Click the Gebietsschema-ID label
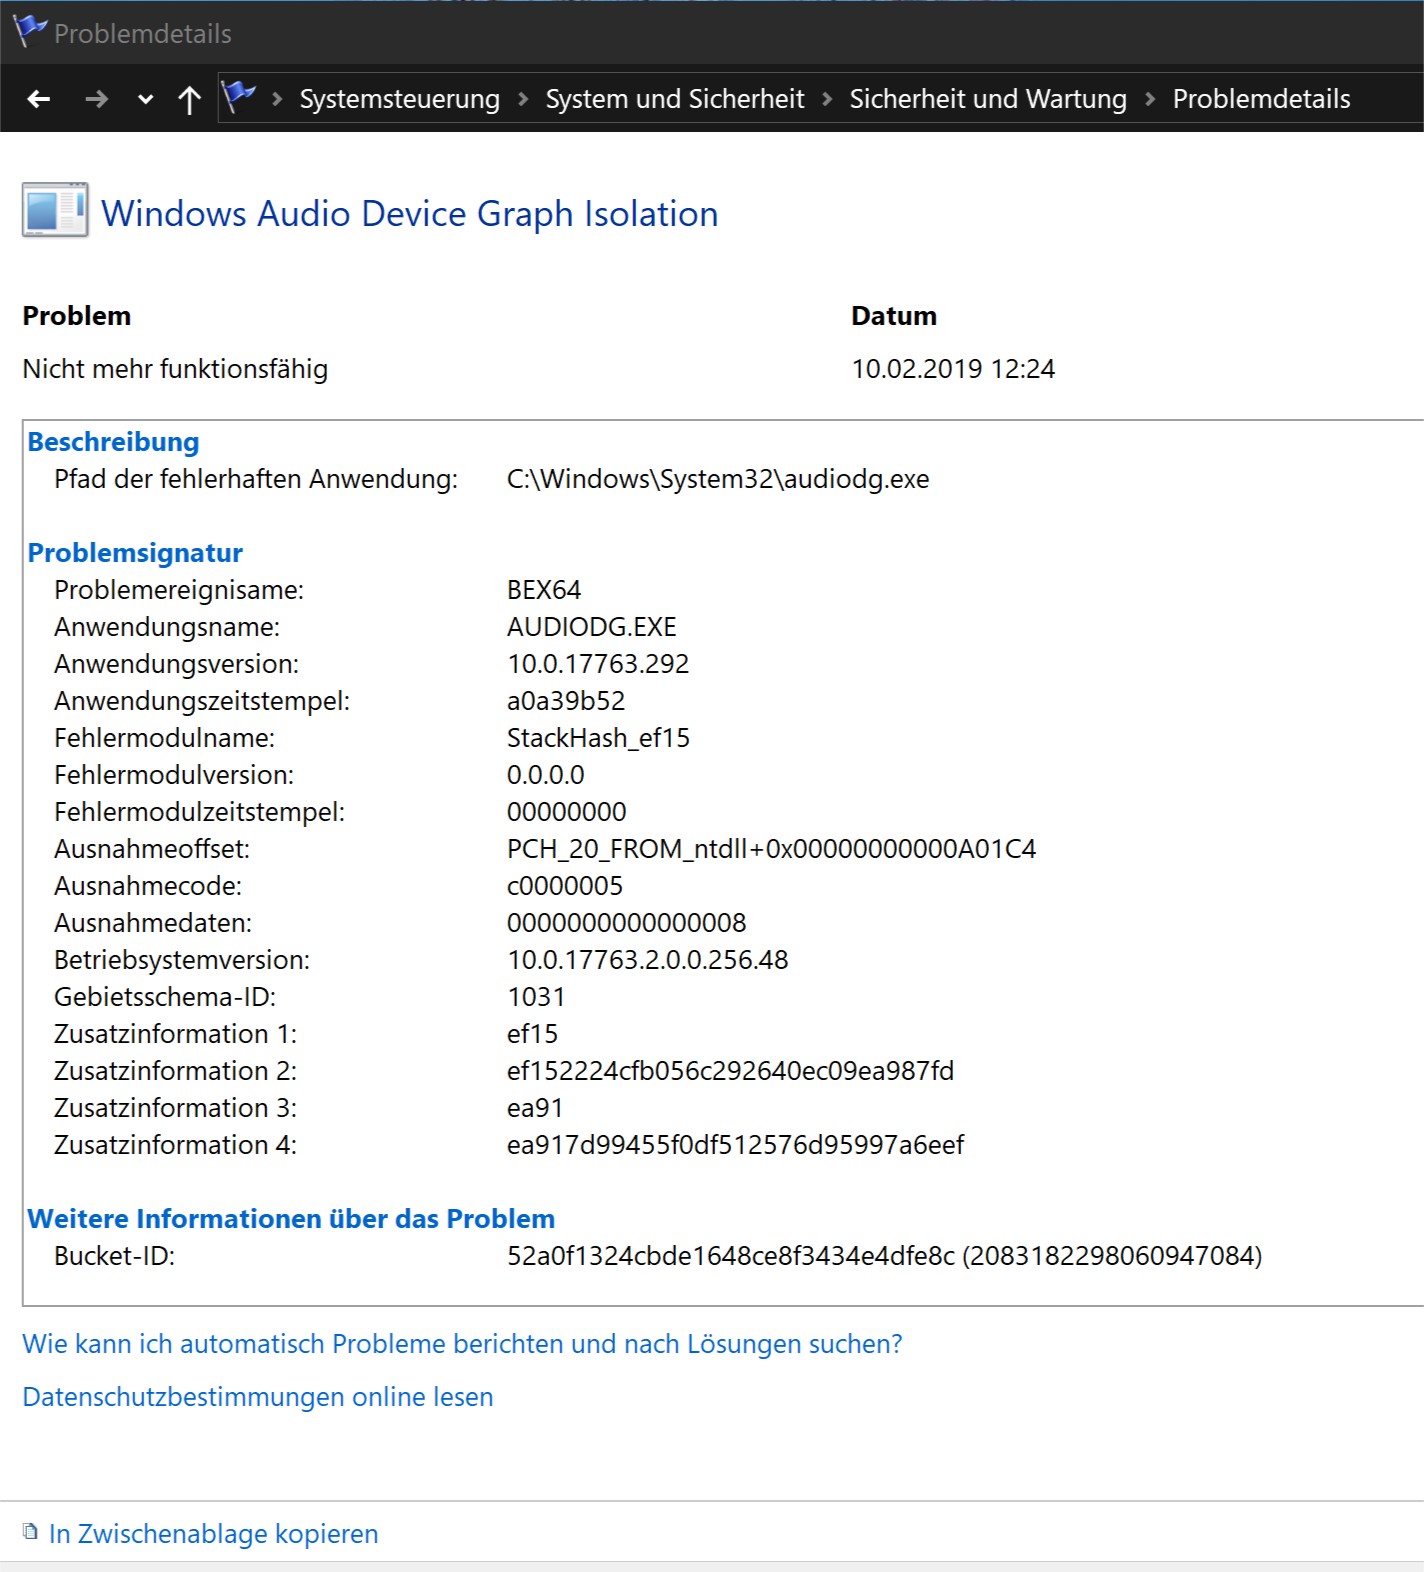This screenshot has width=1424, height=1572. point(165,997)
